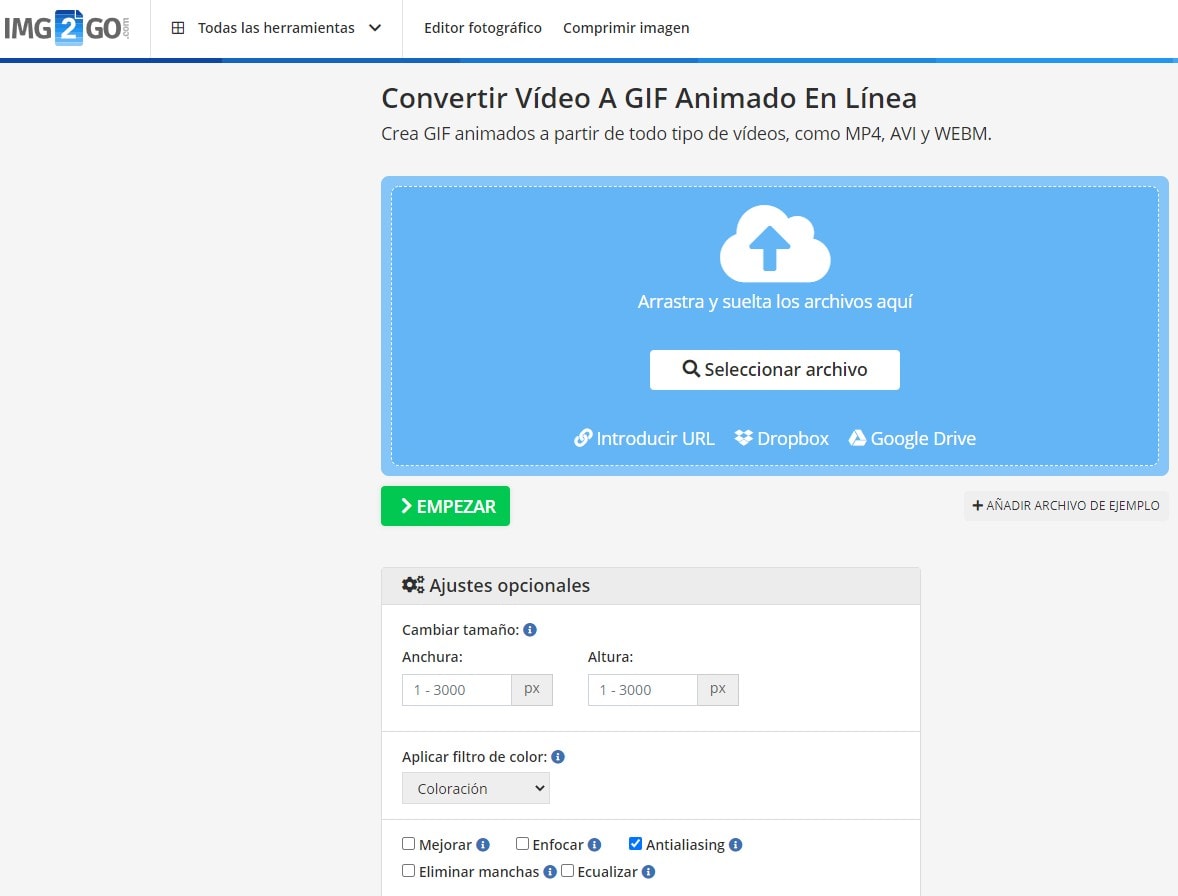1178x896 pixels.
Task: Focus the Altura height input field
Action: click(642, 689)
